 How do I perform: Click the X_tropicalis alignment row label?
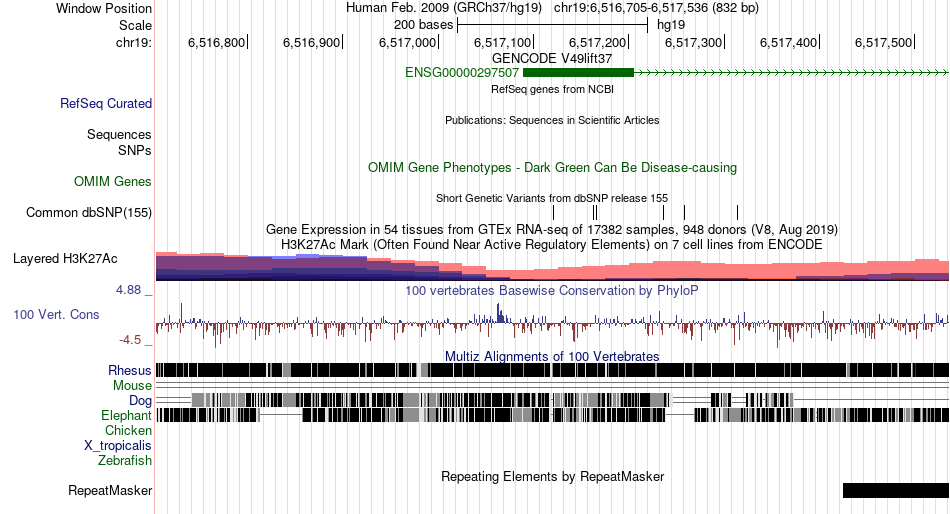coord(118,446)
